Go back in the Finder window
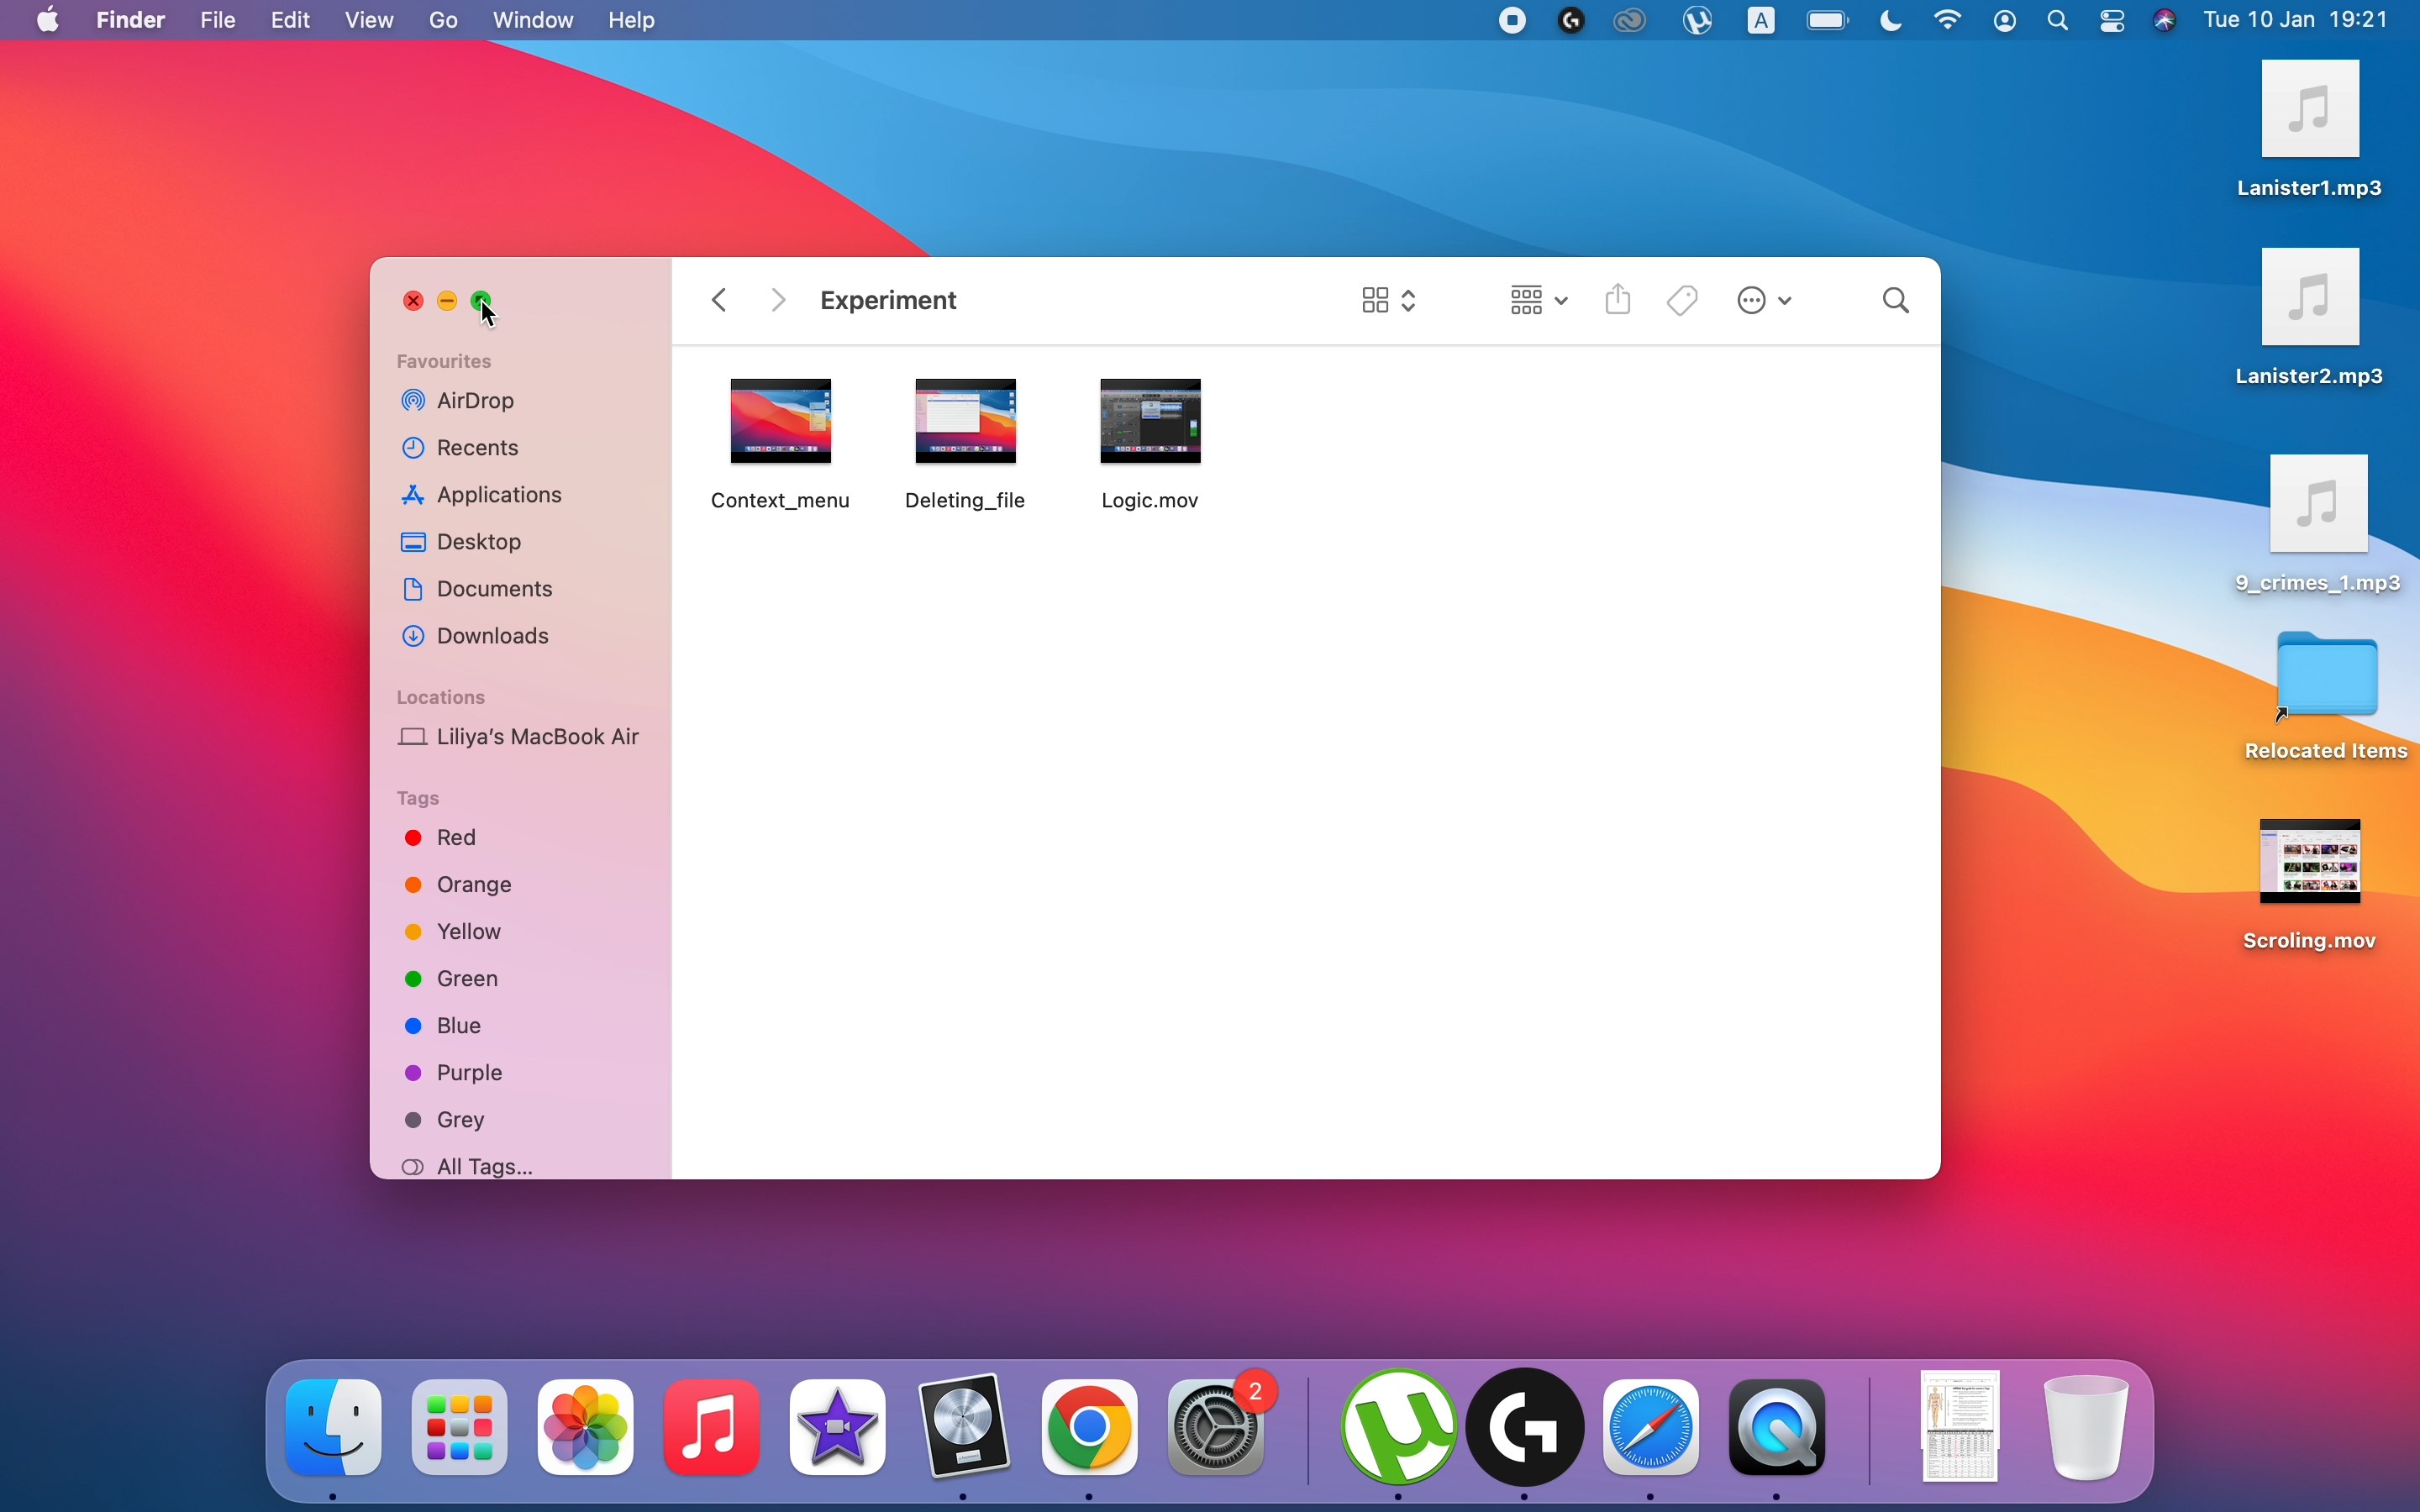Screen dimensions: 2420x1512 coord(721,301)
